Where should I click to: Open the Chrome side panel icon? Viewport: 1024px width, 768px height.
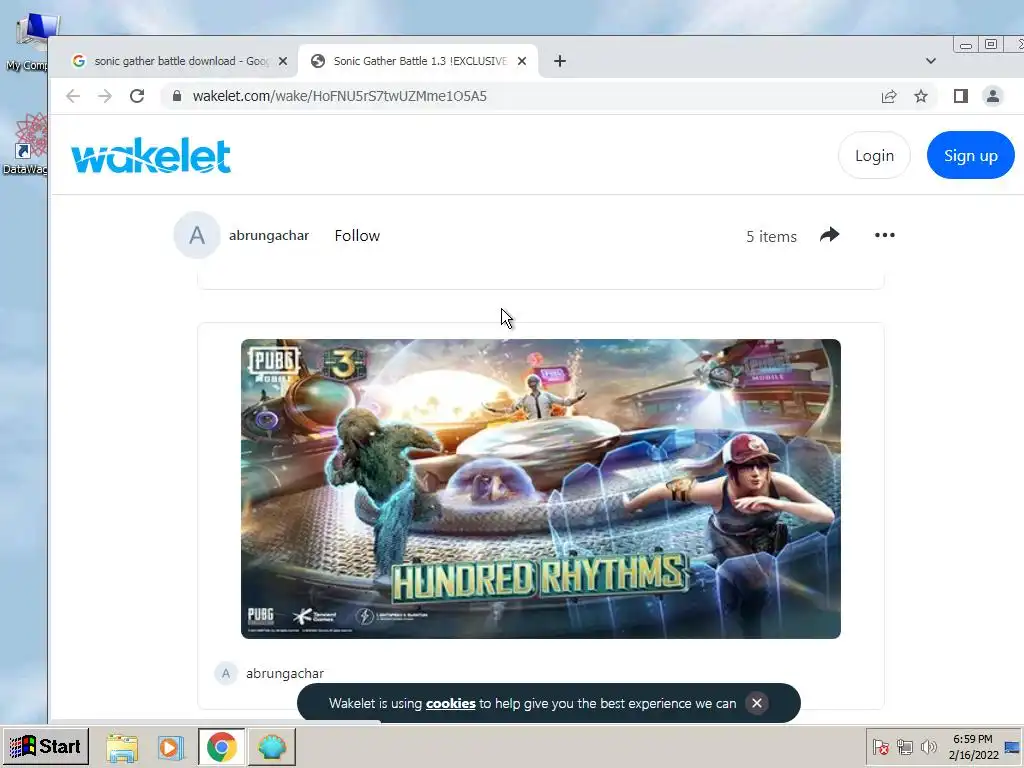click(961, 97)
